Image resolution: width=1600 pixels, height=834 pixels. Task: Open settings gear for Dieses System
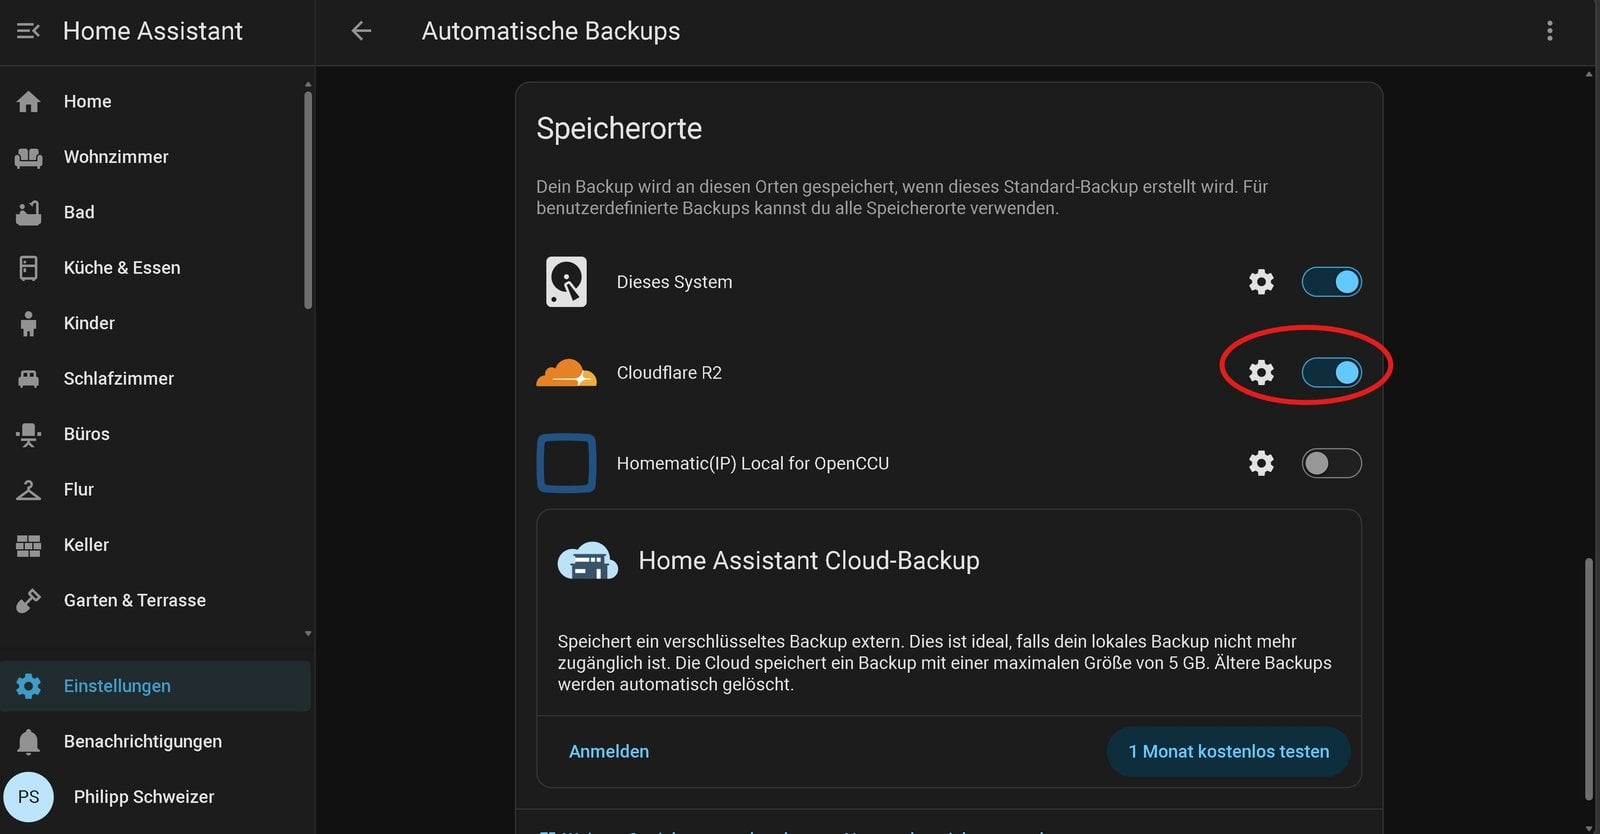(1261, 282)
